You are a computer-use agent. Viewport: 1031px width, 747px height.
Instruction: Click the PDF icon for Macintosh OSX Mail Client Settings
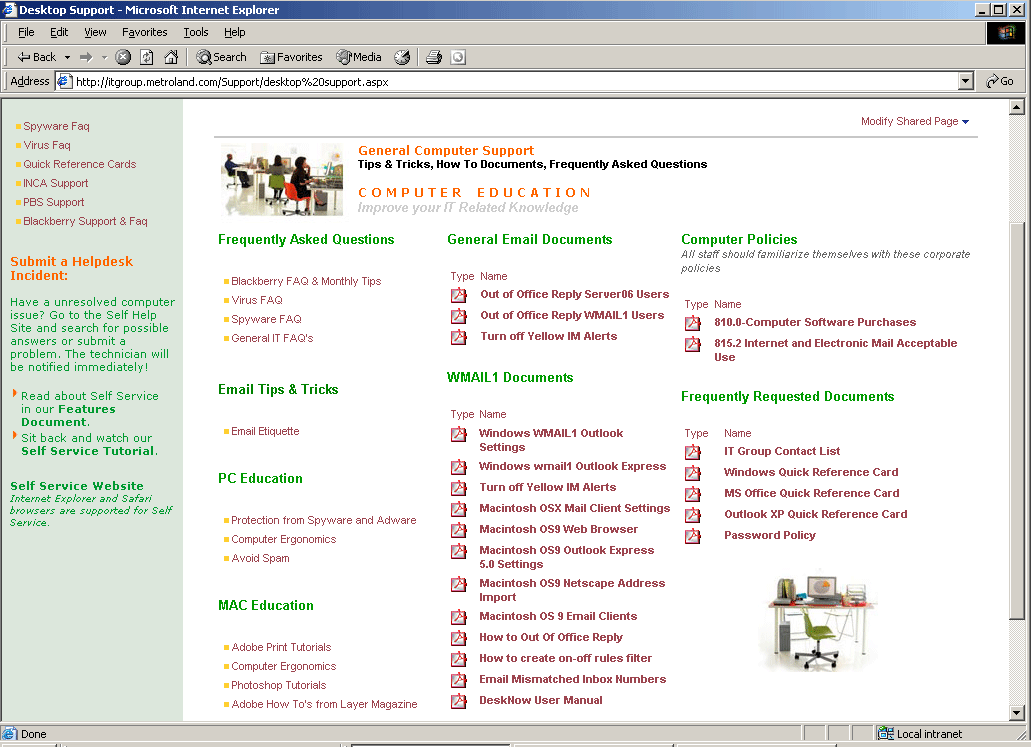click(458, 510)
